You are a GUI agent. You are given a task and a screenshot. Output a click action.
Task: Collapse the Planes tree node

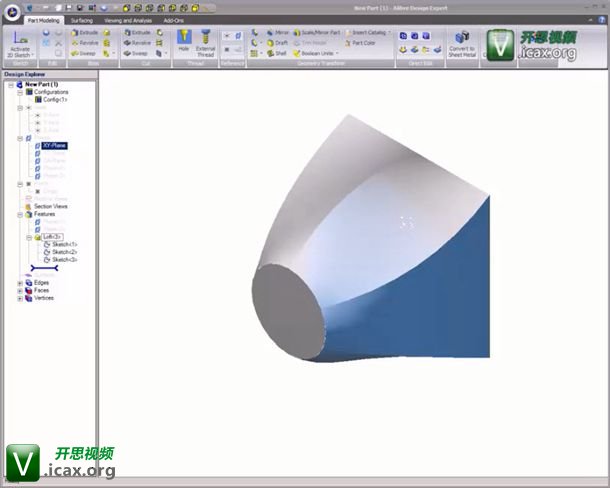tap(20, 138)
